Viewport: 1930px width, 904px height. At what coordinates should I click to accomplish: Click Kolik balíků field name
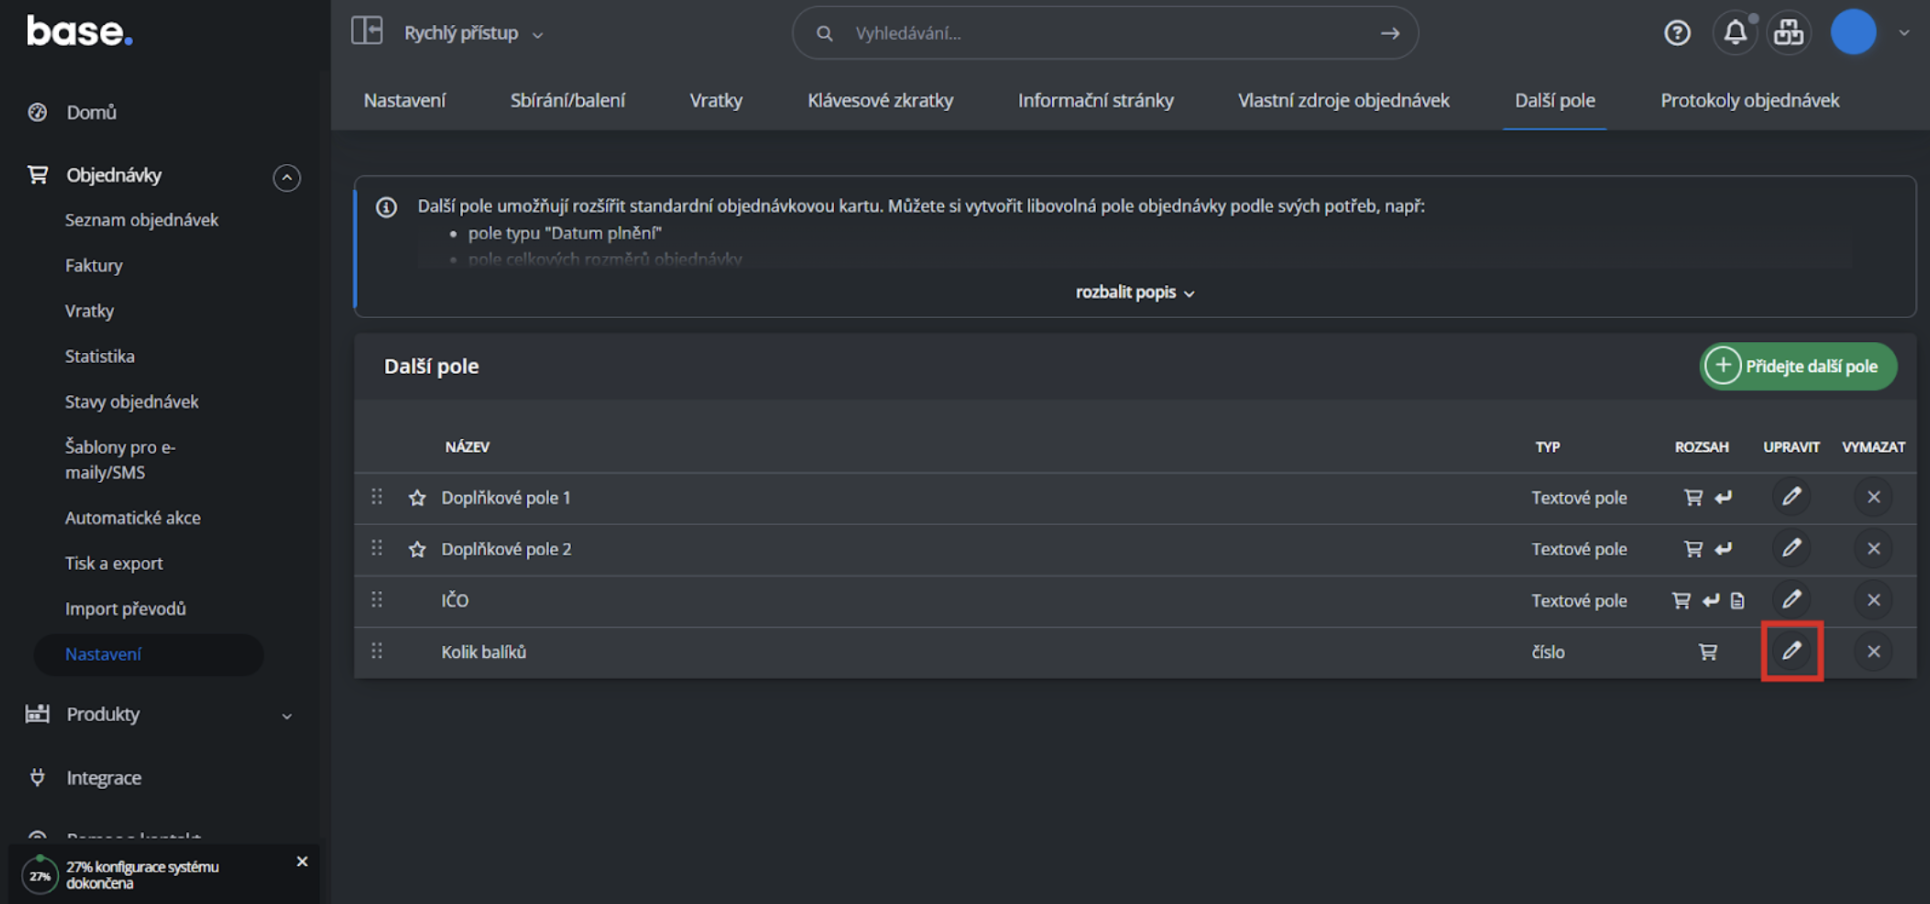484,652
